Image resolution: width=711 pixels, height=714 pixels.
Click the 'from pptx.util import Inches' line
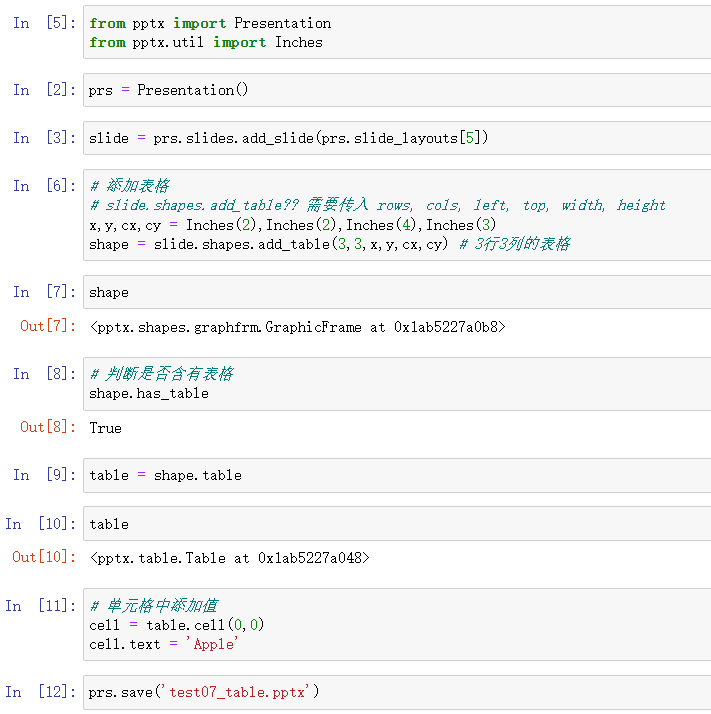tap(206, 42)
